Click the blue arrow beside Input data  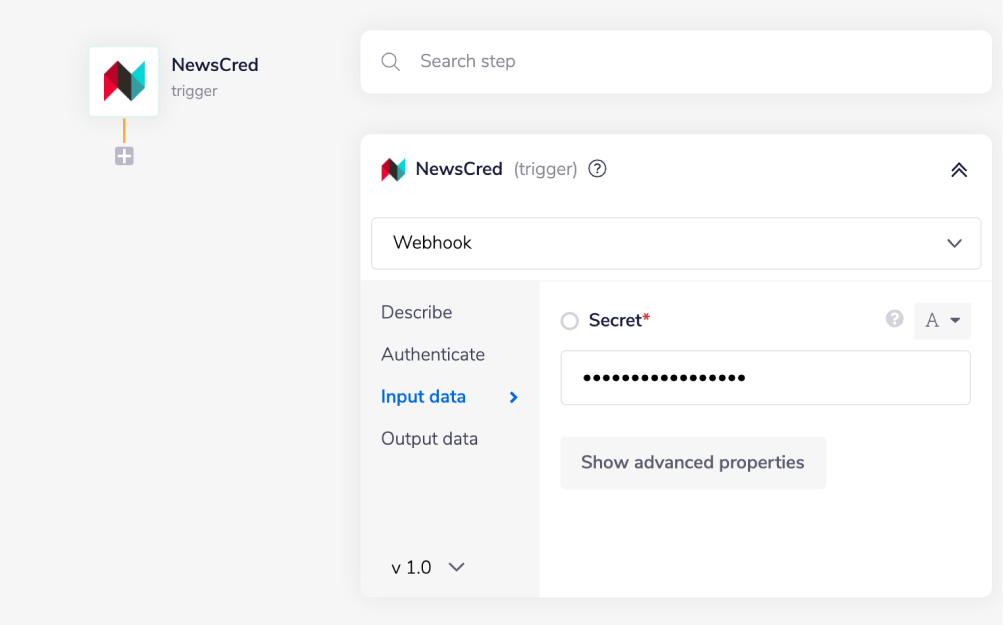513,397
